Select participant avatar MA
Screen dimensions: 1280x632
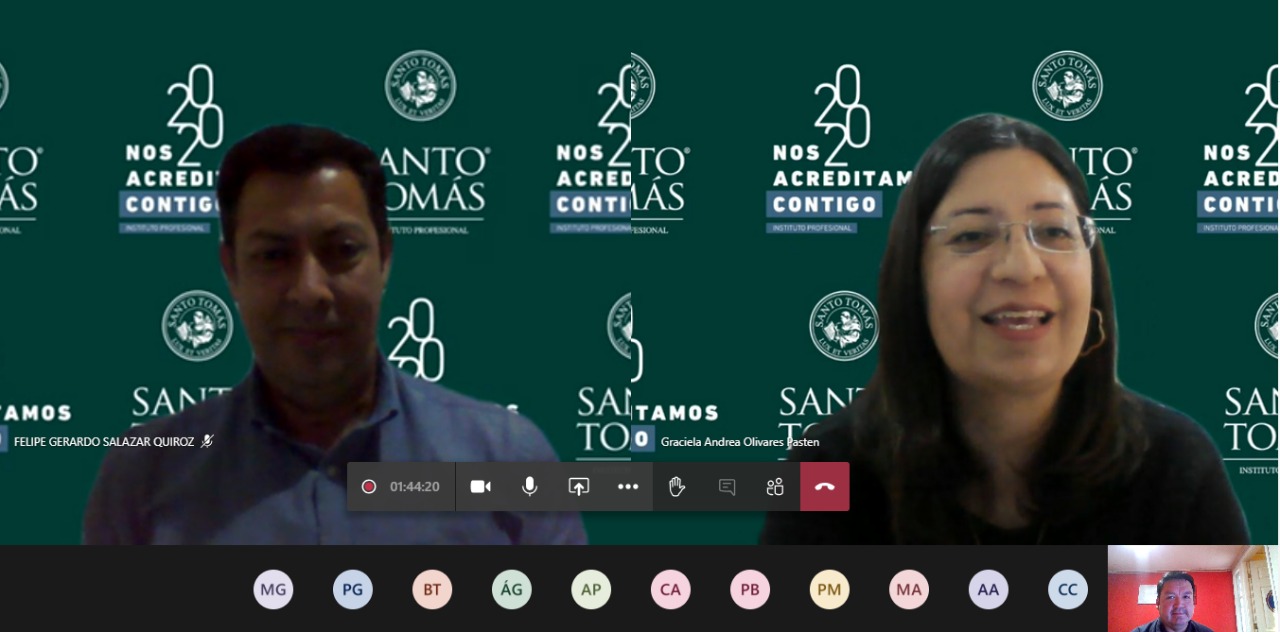pos(909,590)
